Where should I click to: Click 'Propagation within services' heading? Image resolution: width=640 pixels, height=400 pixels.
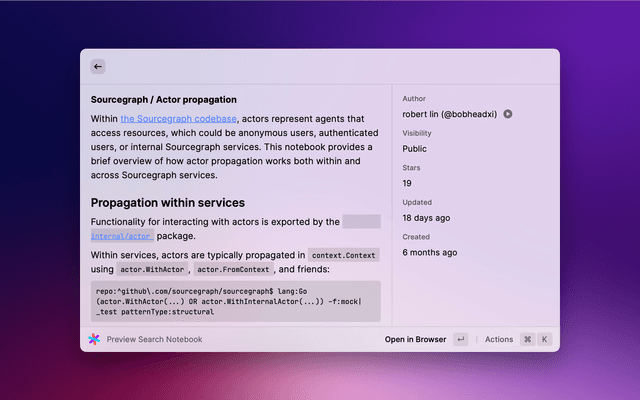(168, 203)
